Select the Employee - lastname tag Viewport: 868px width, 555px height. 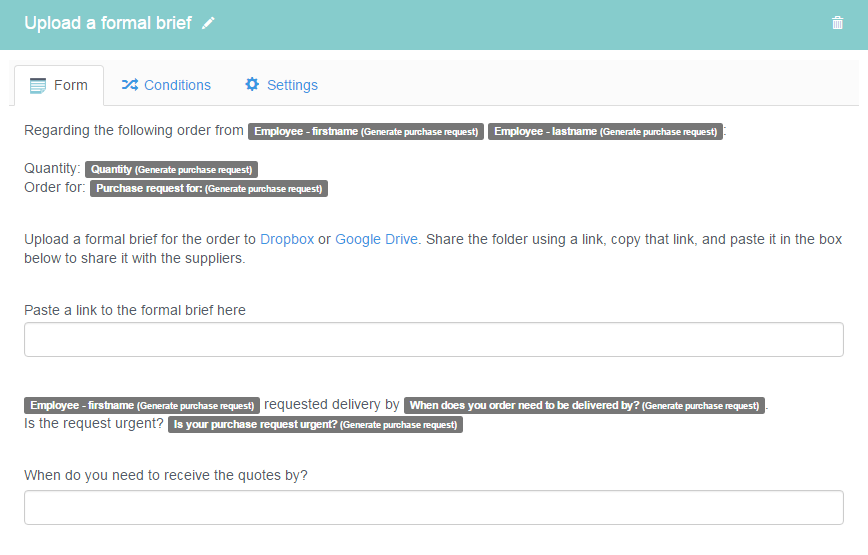click(x=605, y=132)
